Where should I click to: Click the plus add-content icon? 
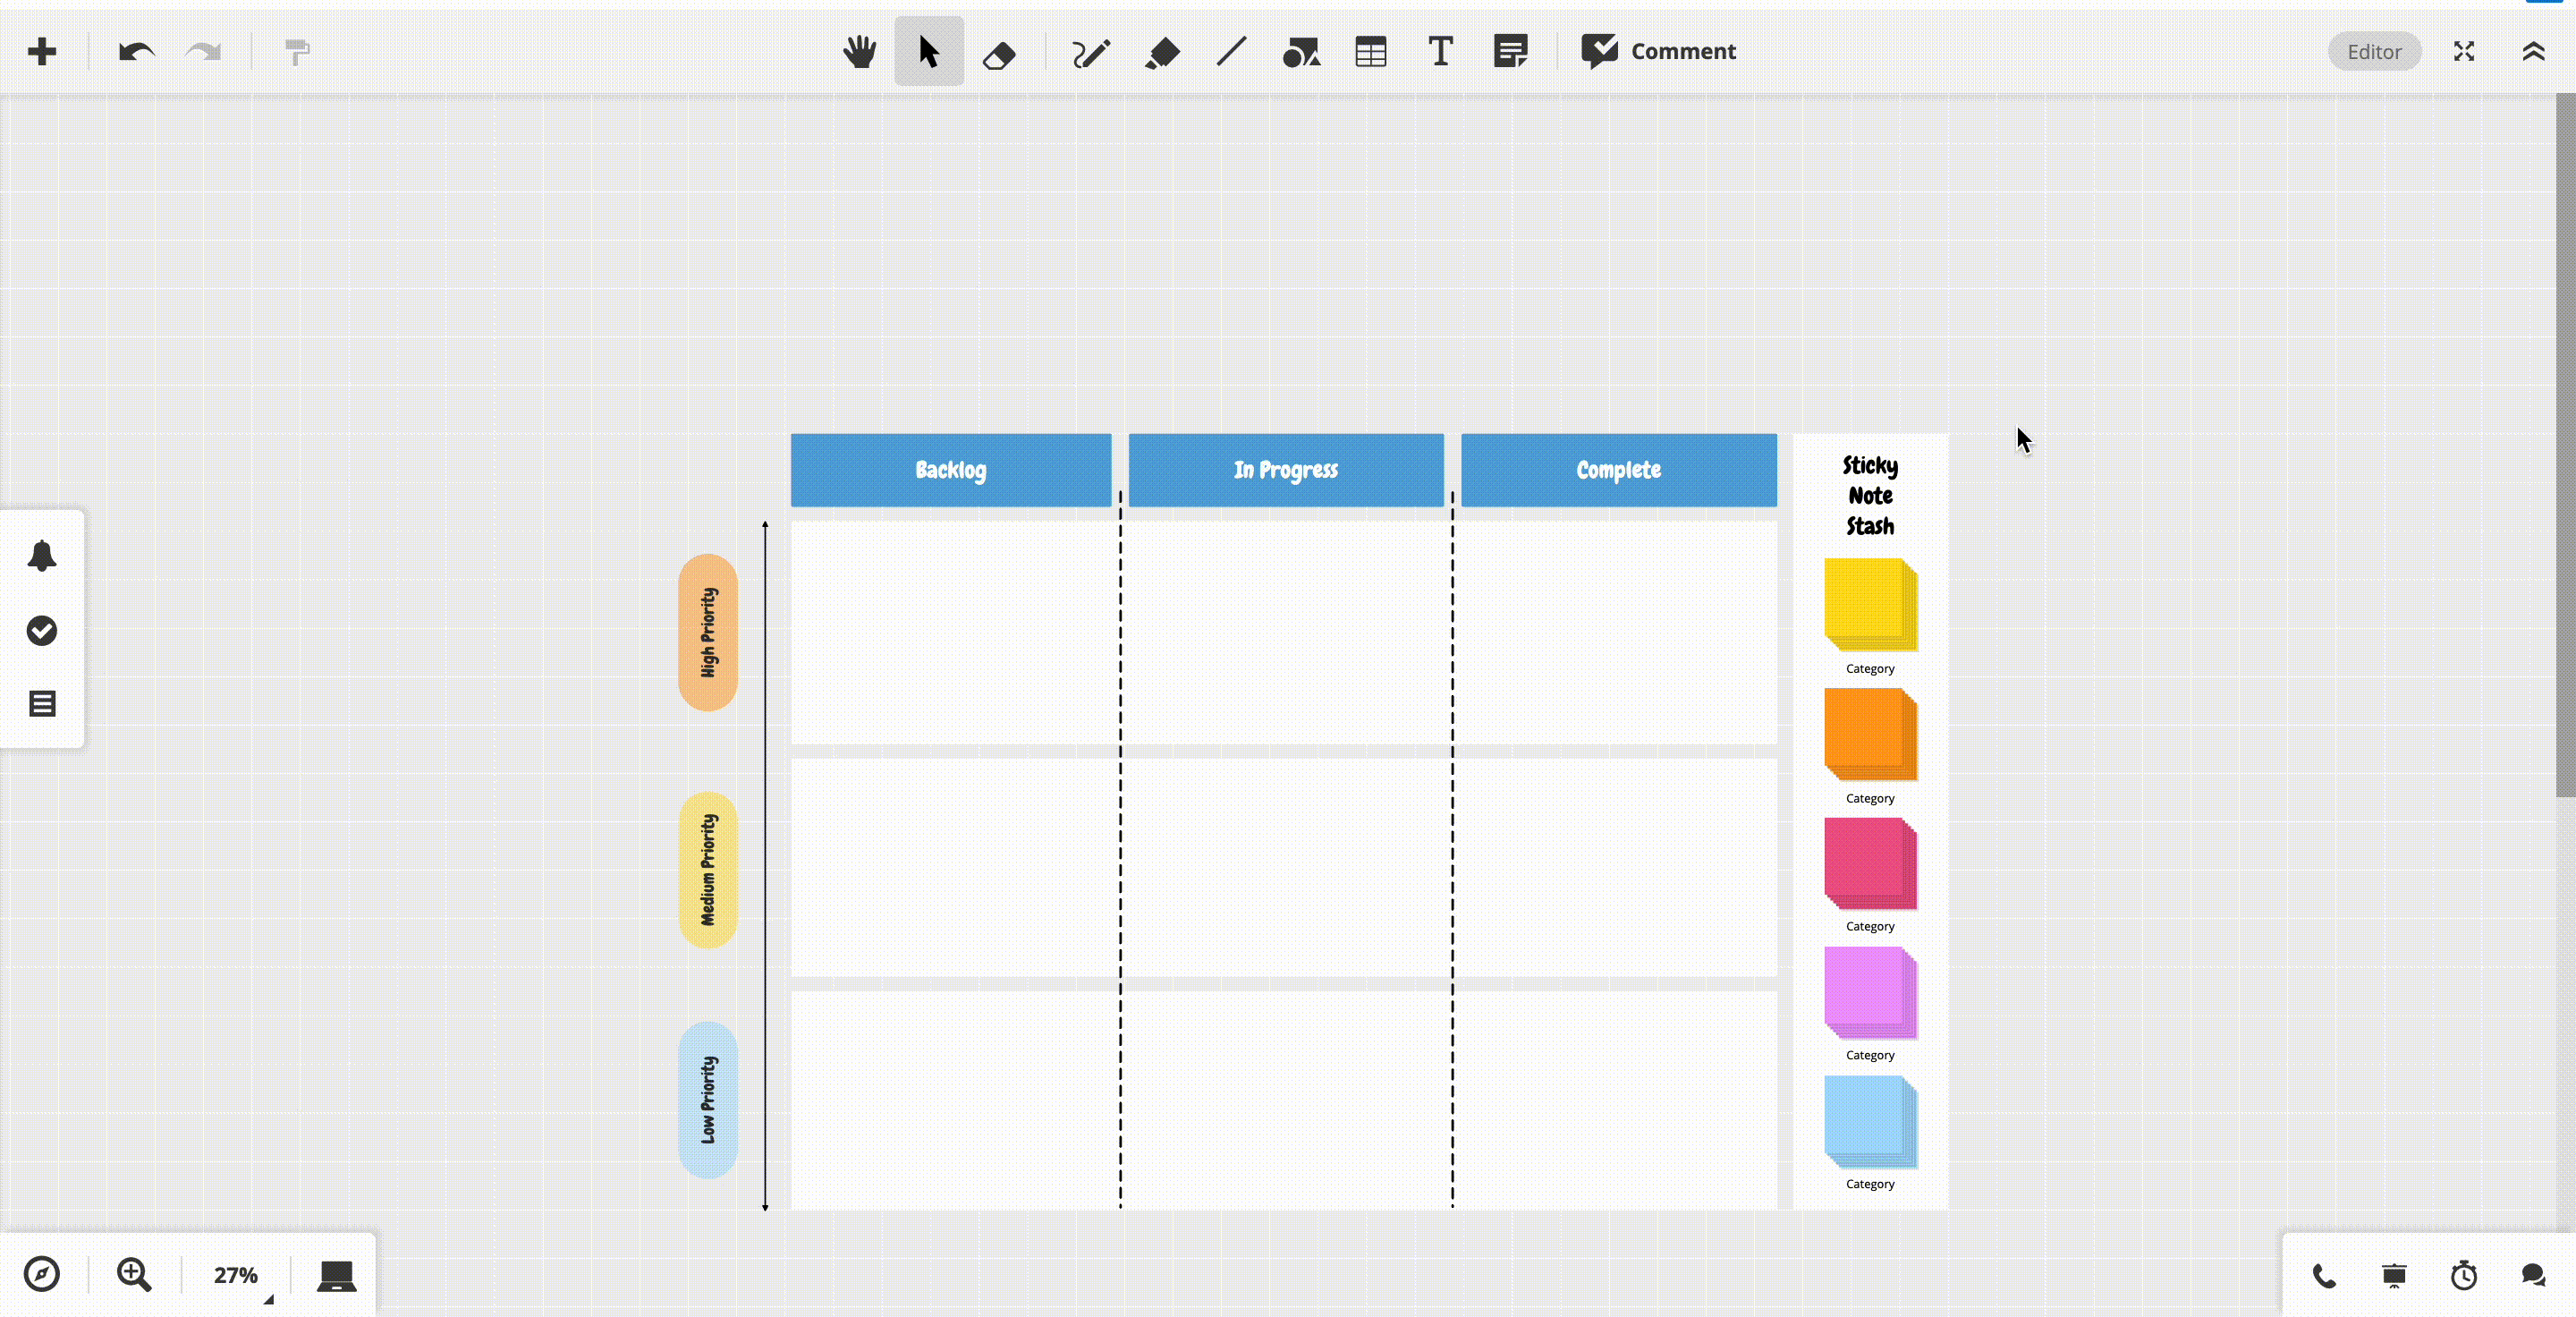42,52
